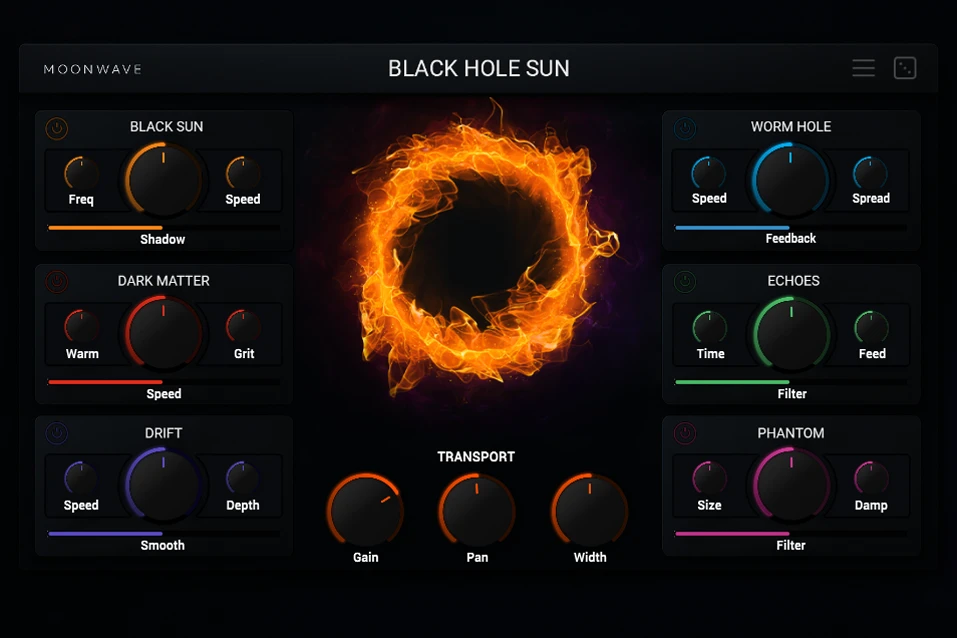The height and width of the screenshot is (638, 957).
Task: Click the ECHOES section title
Action: (793, 281)
